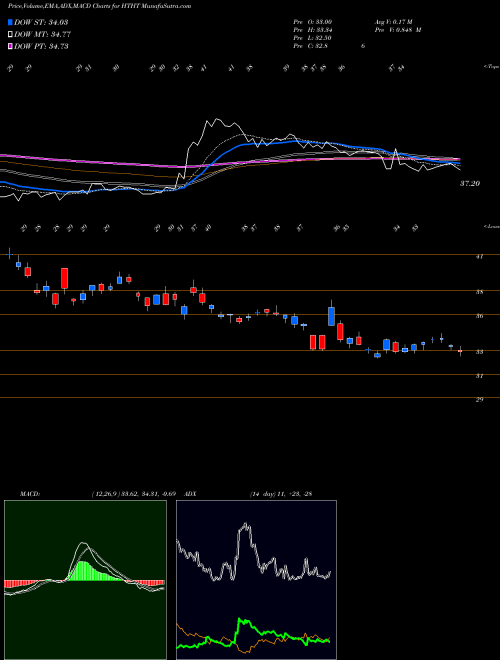The width and height of the screenshot is (500, 660).
Task: Click the 33 price axis label
Action: [479, 352]
